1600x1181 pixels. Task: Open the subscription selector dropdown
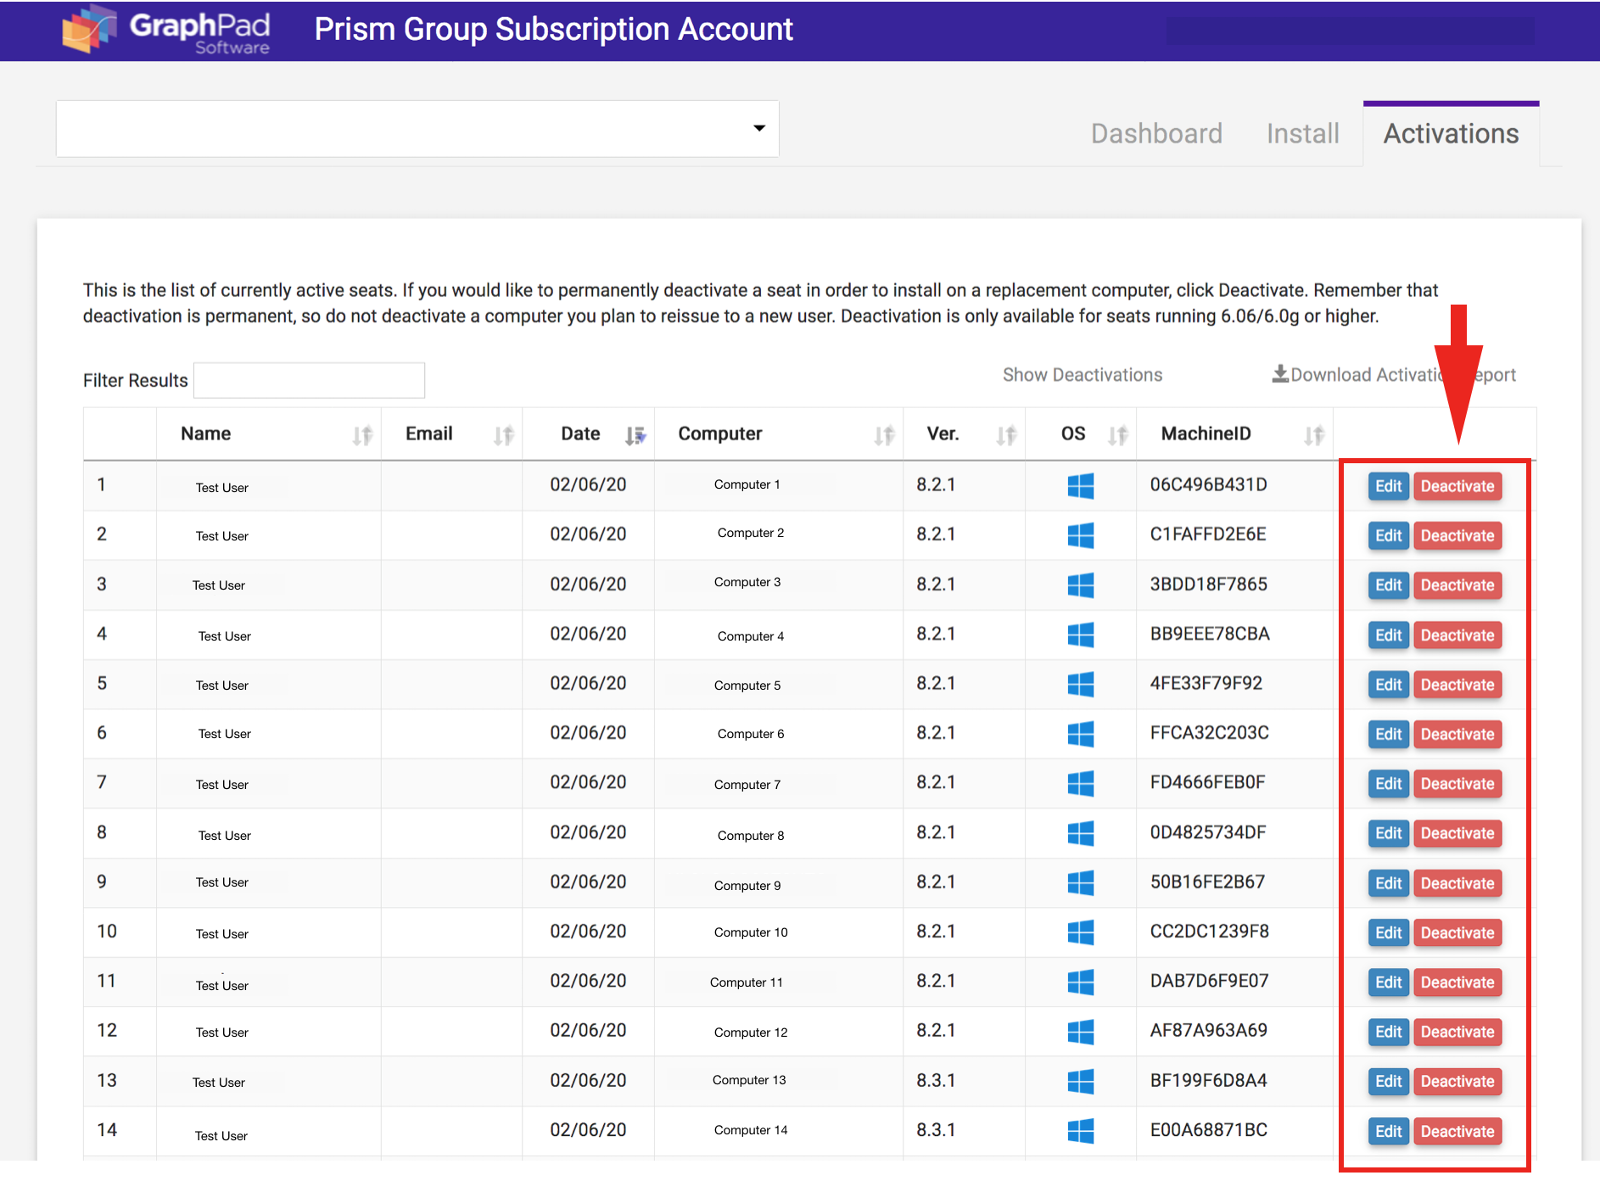[x=417, y=129]
